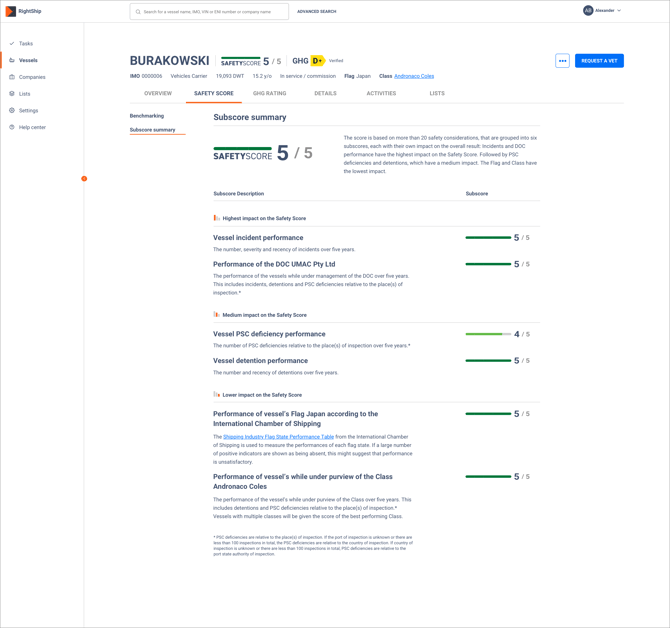Screen dimensions: 670x628
Task: Select Benchmarking in the side submenu
Action: coord(147,116)
